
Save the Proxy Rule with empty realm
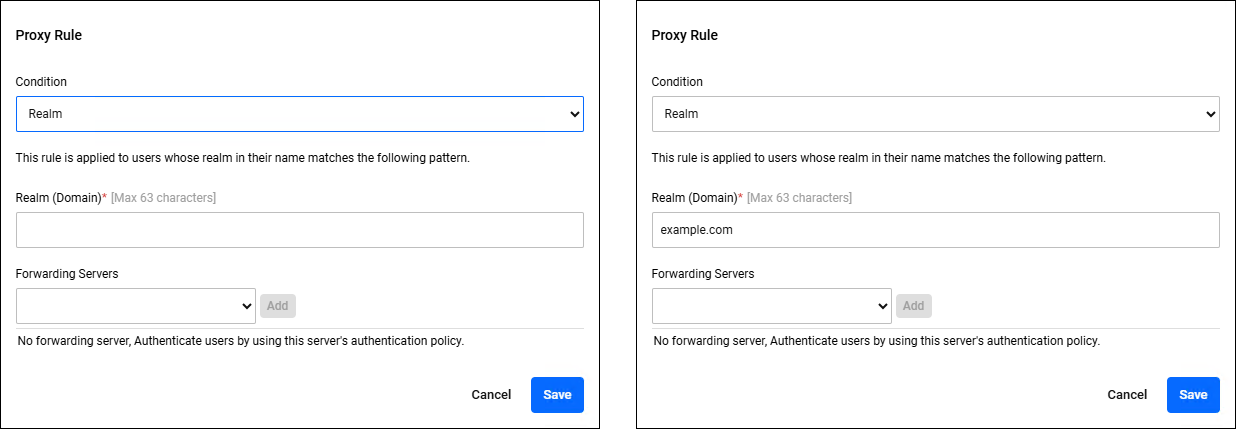[x=557, y=395]
